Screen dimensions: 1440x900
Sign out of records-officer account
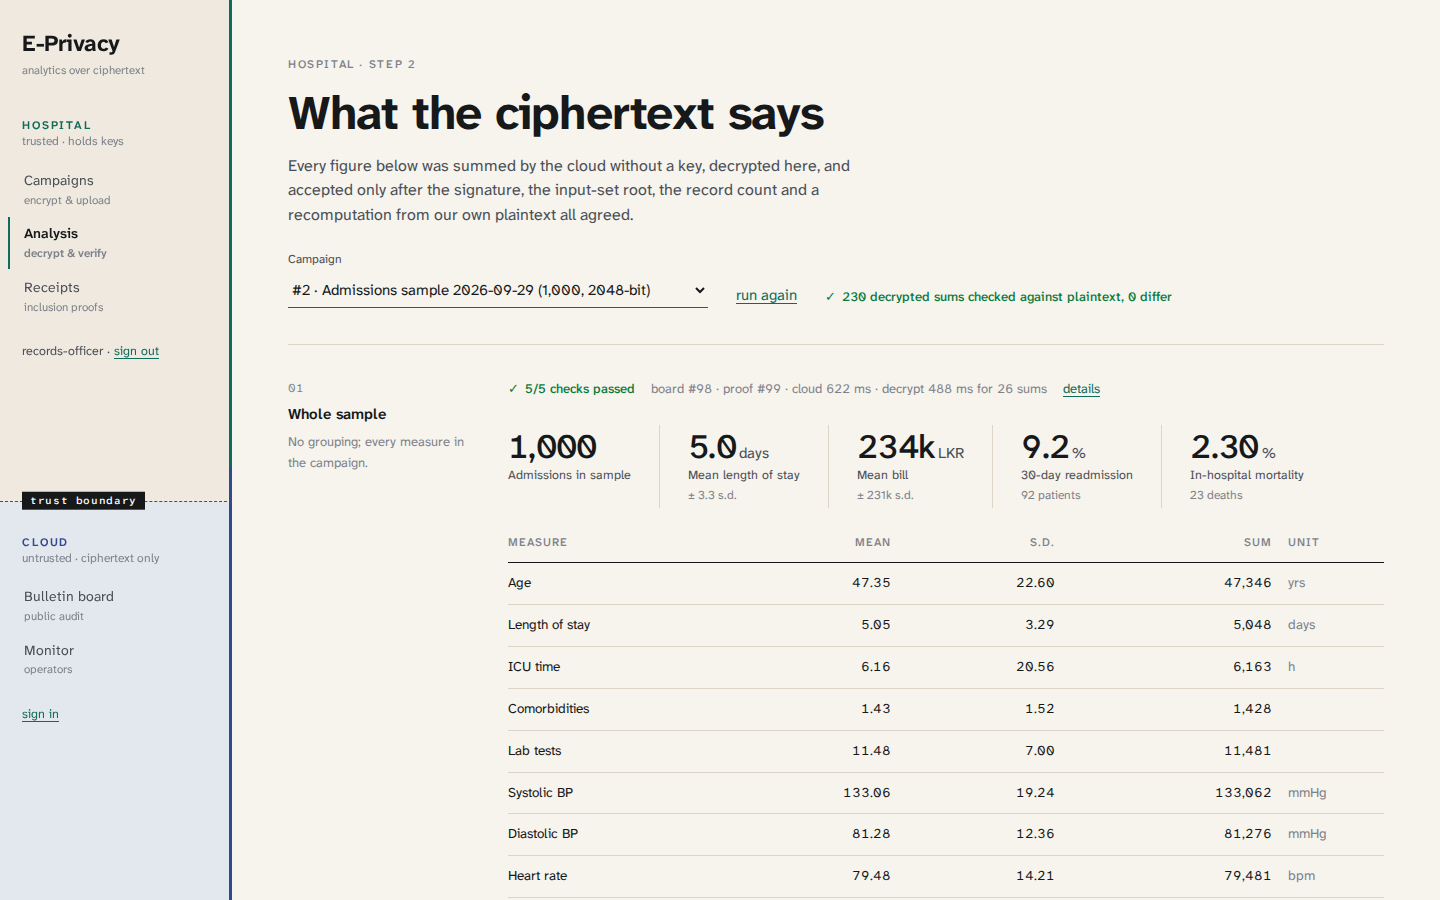(x=136, y=351)
